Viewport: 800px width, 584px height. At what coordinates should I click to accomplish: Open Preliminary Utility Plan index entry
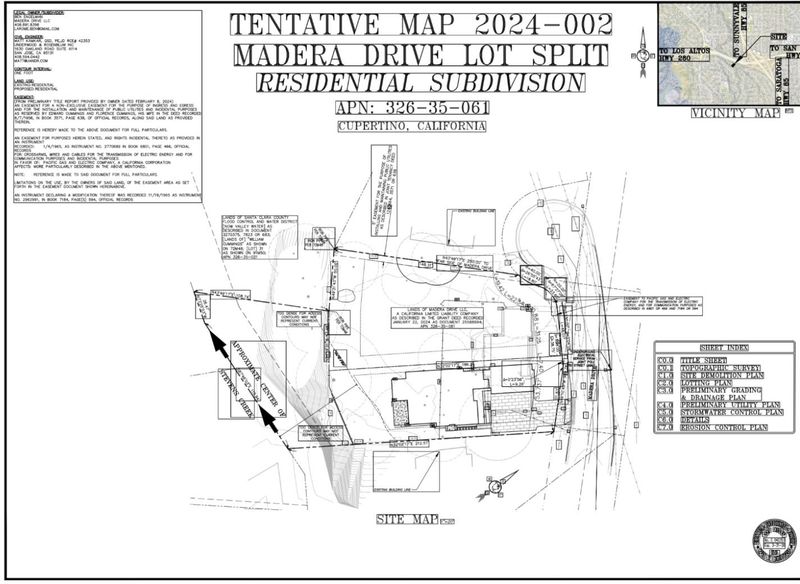pyautogui.click(x=730, y=407)
